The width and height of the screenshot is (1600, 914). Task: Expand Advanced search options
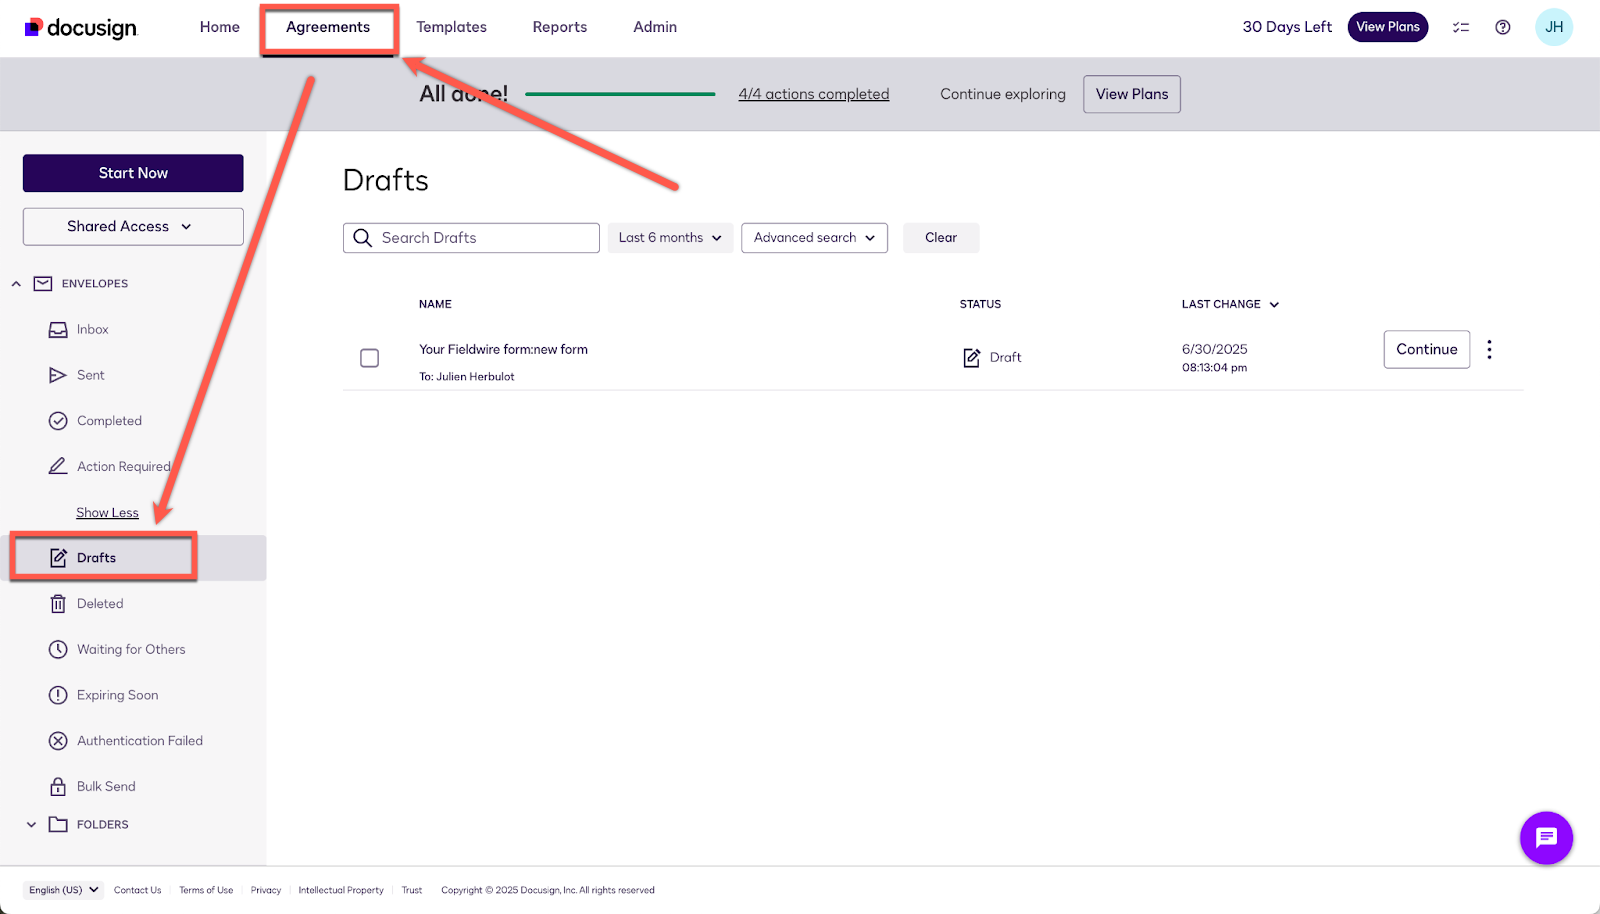814,238
